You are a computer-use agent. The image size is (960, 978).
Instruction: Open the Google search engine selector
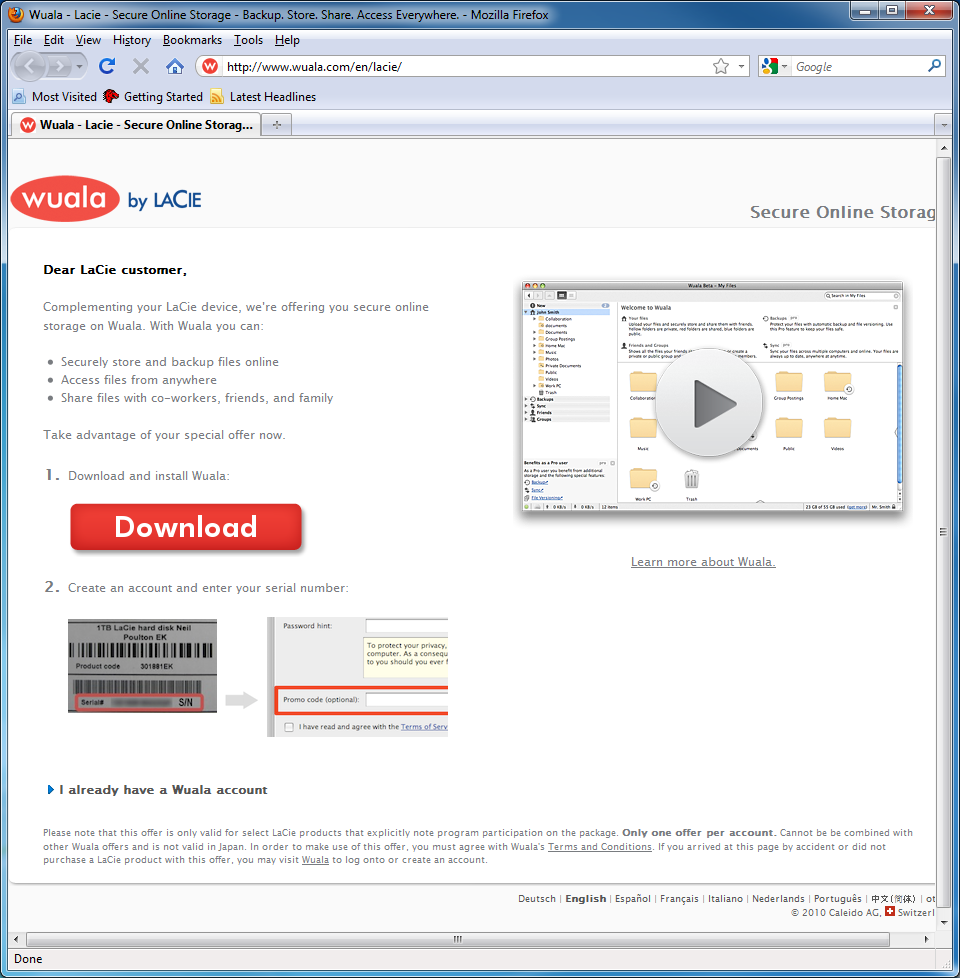pyautogui.click(x=774, y=66)
